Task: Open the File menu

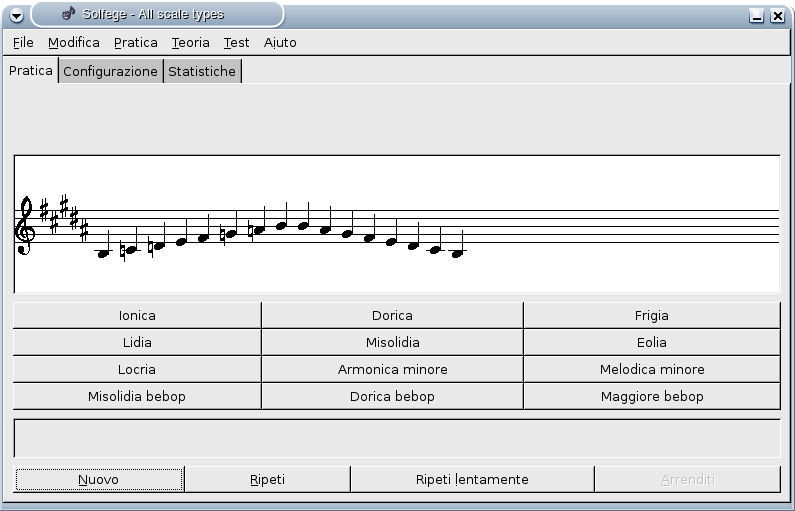Action: [23, 42]
